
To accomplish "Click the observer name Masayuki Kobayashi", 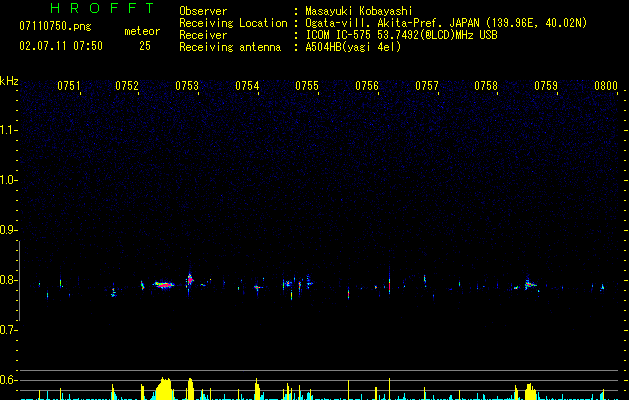I will click(x=359, y=11).
